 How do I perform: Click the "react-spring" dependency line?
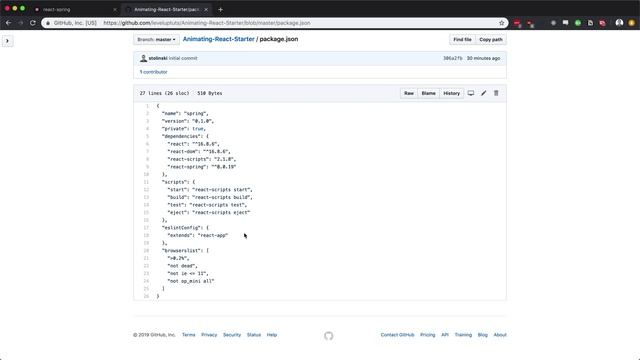click(x=202, y=167)
